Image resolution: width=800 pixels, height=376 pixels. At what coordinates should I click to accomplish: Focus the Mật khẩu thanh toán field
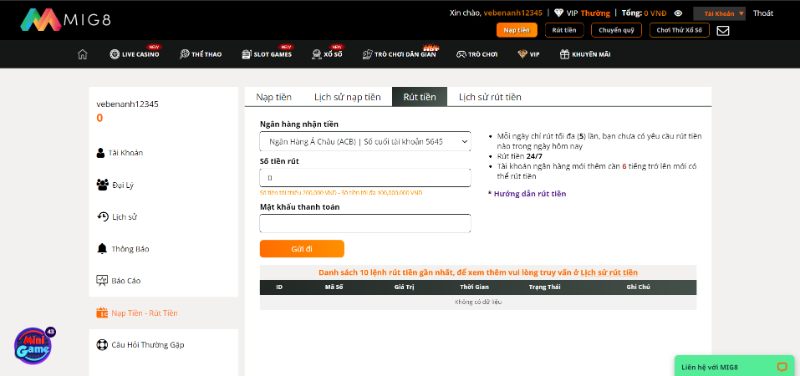[x=365, y=223]
